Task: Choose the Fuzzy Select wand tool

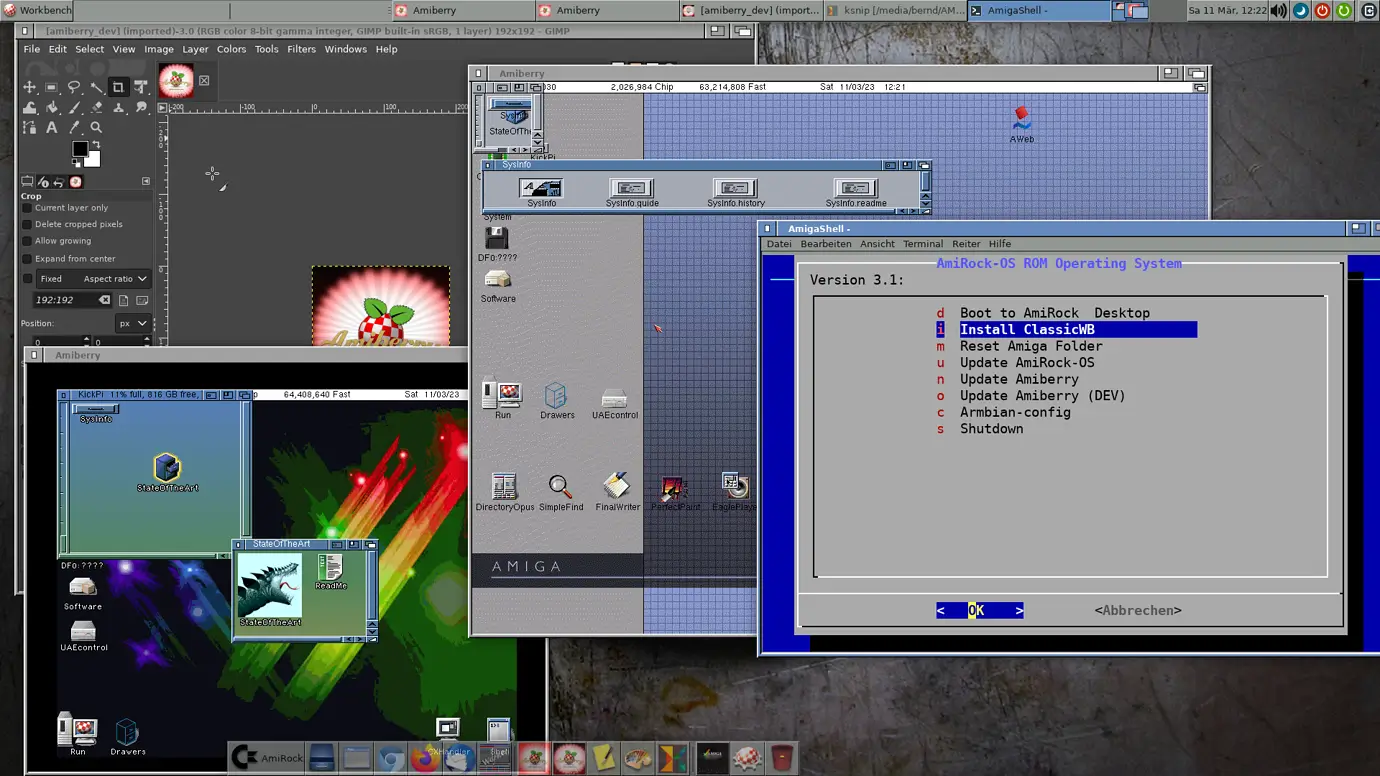Action: (96, 87)
